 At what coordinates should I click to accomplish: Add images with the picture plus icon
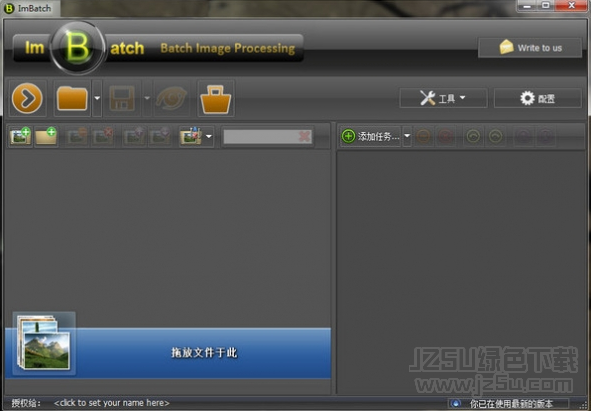20,136
